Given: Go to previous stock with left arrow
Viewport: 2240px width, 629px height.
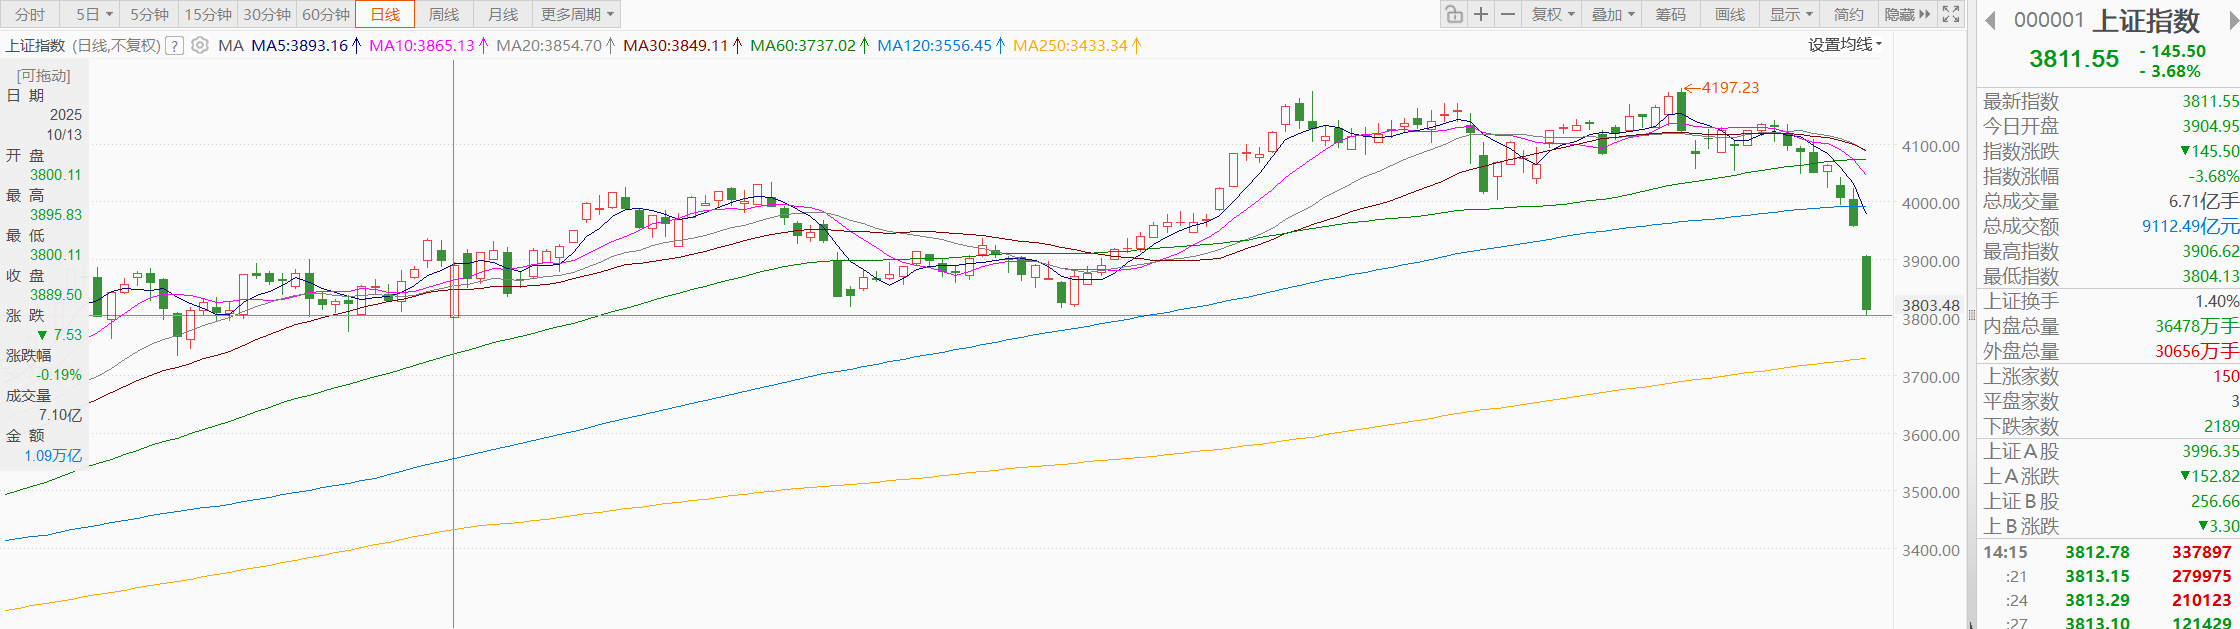Looking at the screenshot, I should (x=1990, y=20).
